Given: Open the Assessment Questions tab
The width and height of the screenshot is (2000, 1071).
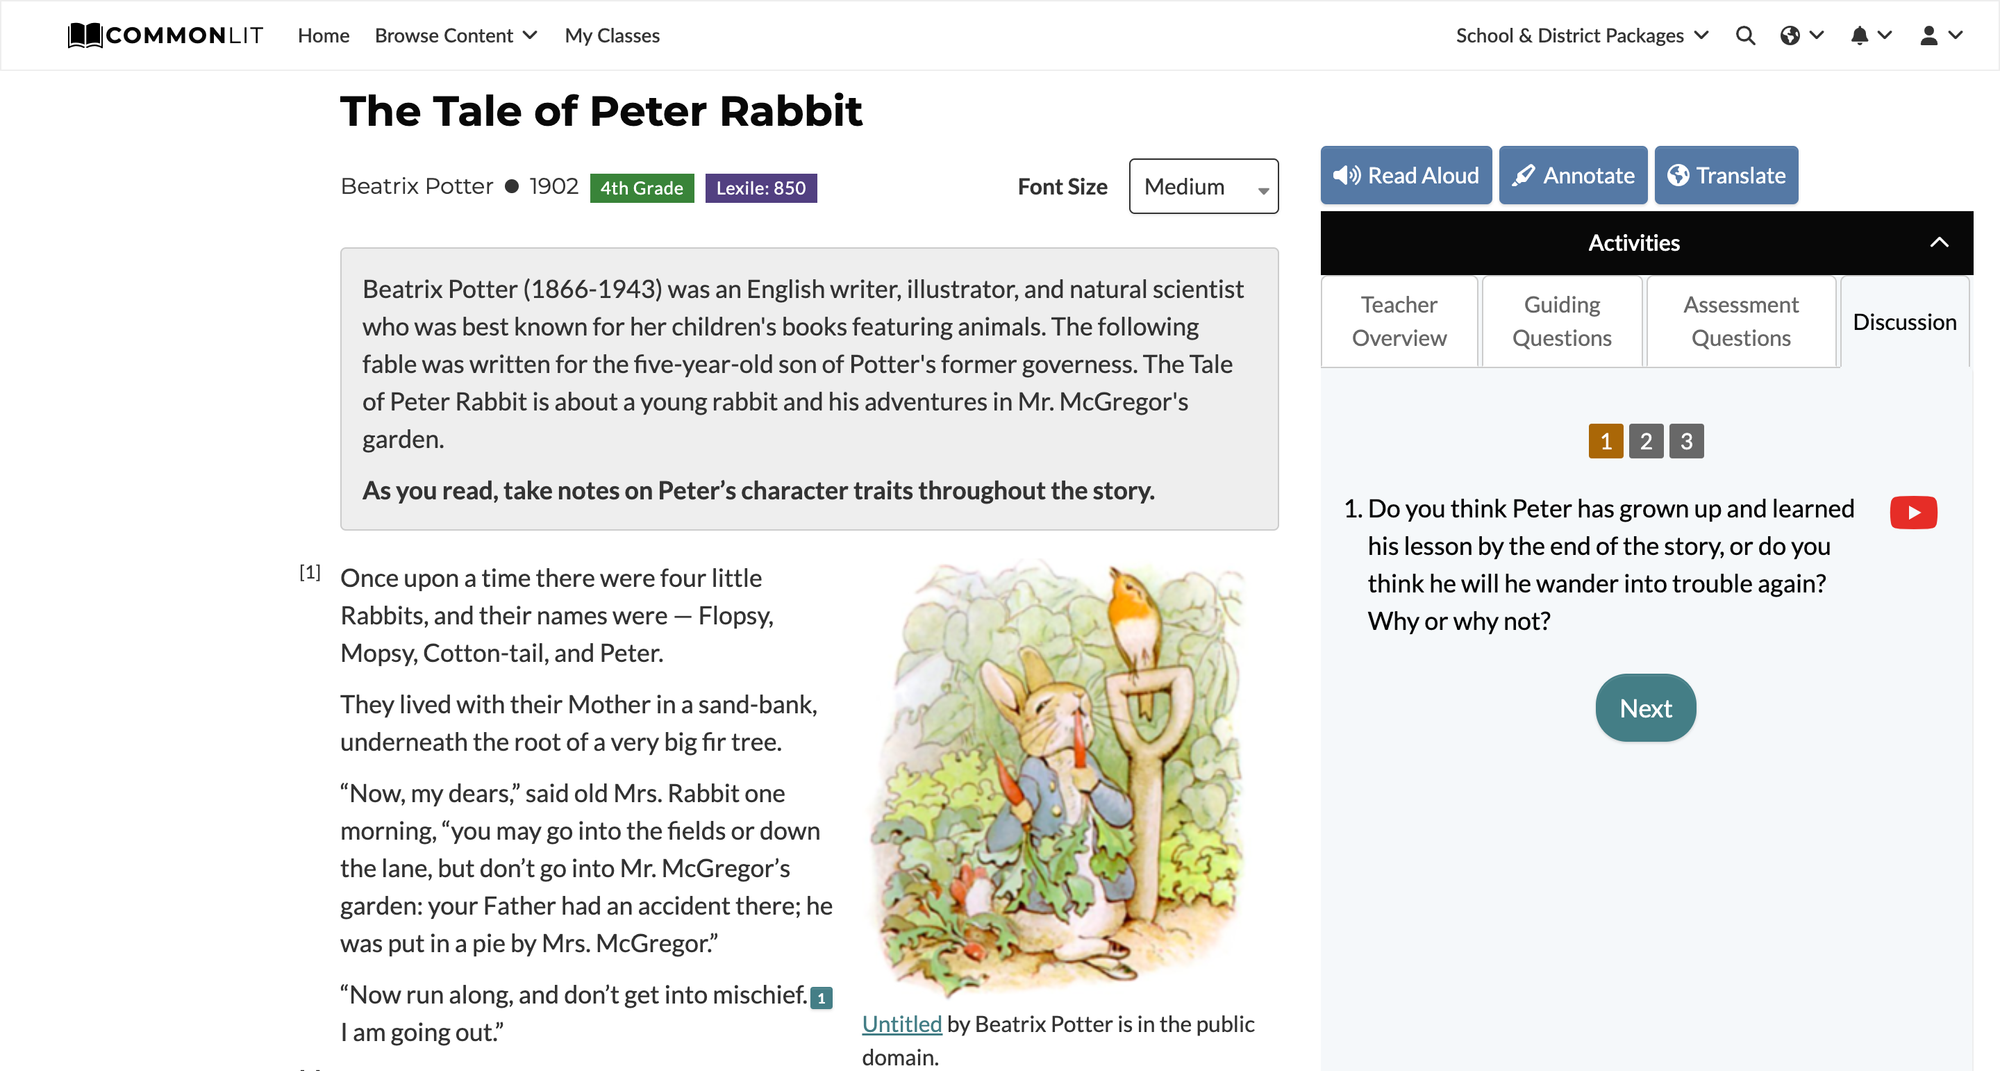Looking at the screenshot, I should [x=1740, y=321].
